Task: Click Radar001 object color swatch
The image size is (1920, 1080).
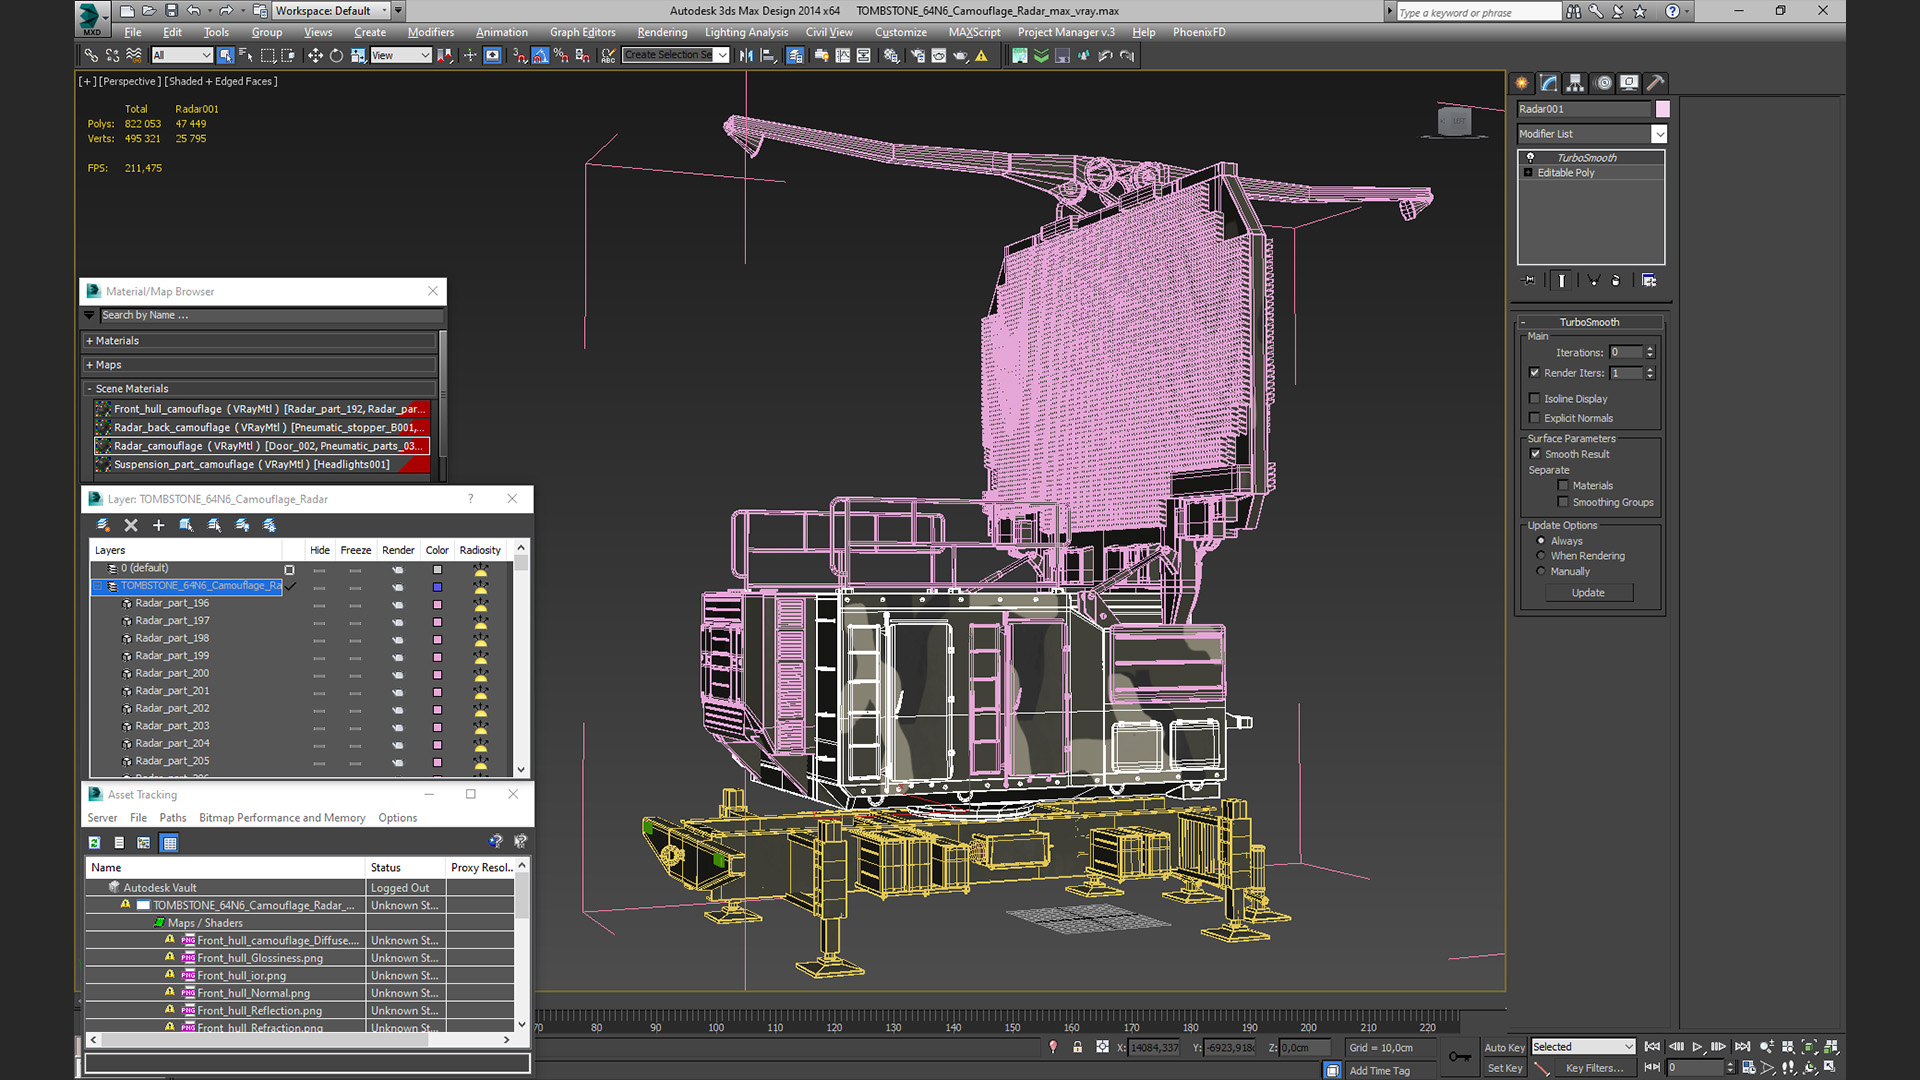Action: point(1662,109)
